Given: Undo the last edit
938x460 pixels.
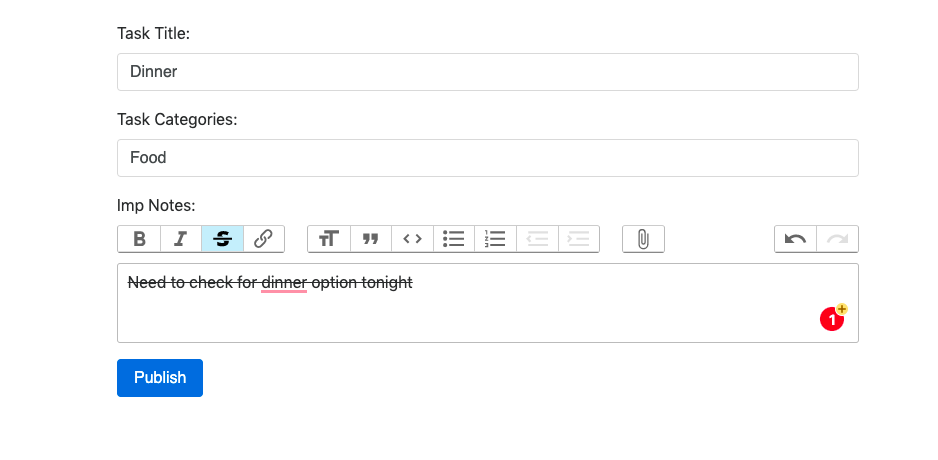Looking at the screenshot, I should point(796,239).
